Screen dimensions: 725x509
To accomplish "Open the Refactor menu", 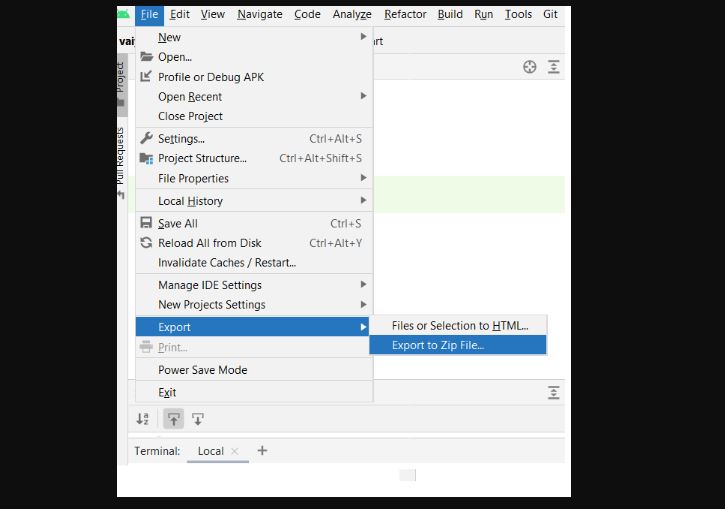I will (x=405, y=14).
